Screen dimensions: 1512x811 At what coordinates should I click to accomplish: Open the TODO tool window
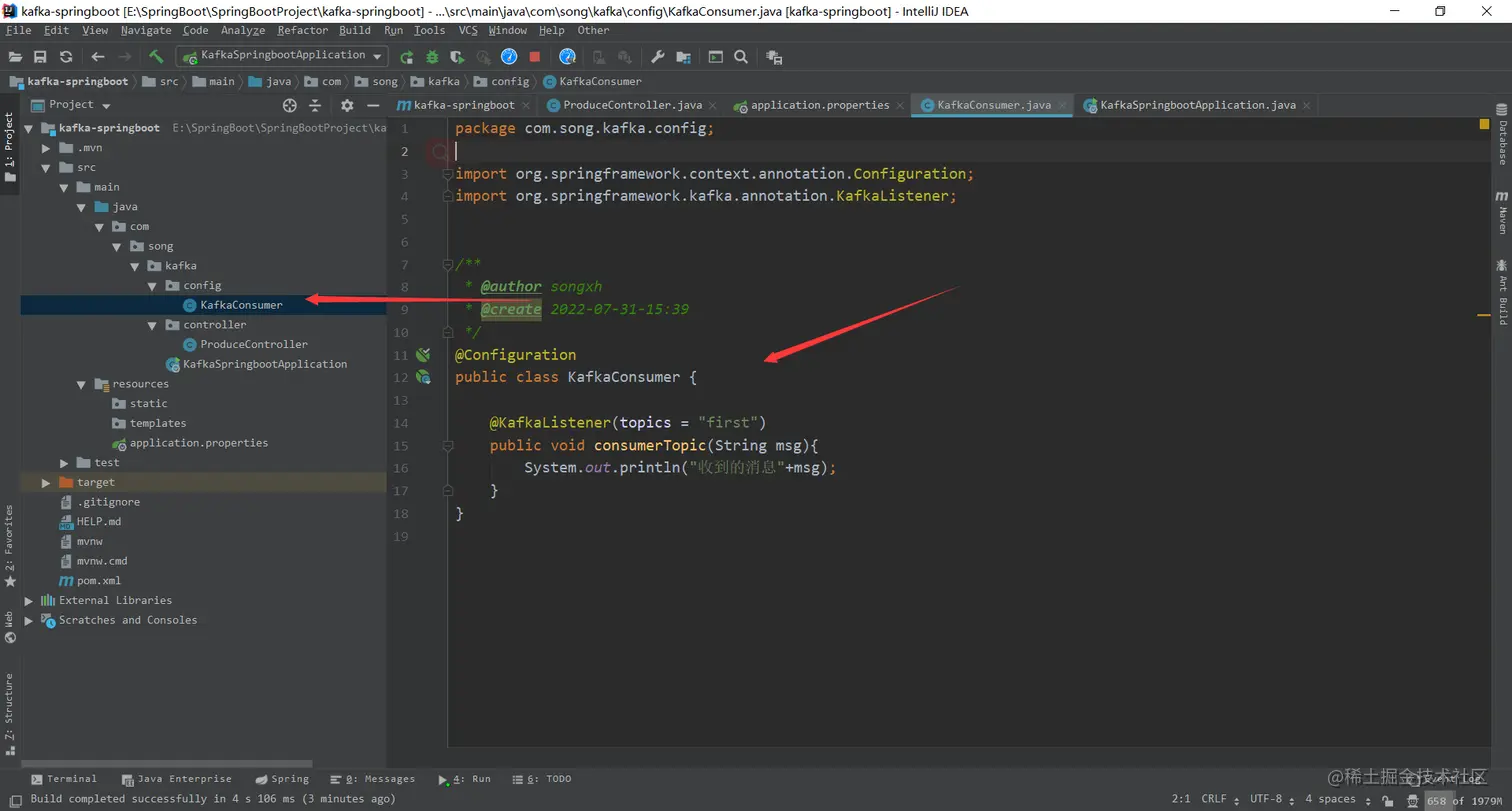click(x=541, y=779)
